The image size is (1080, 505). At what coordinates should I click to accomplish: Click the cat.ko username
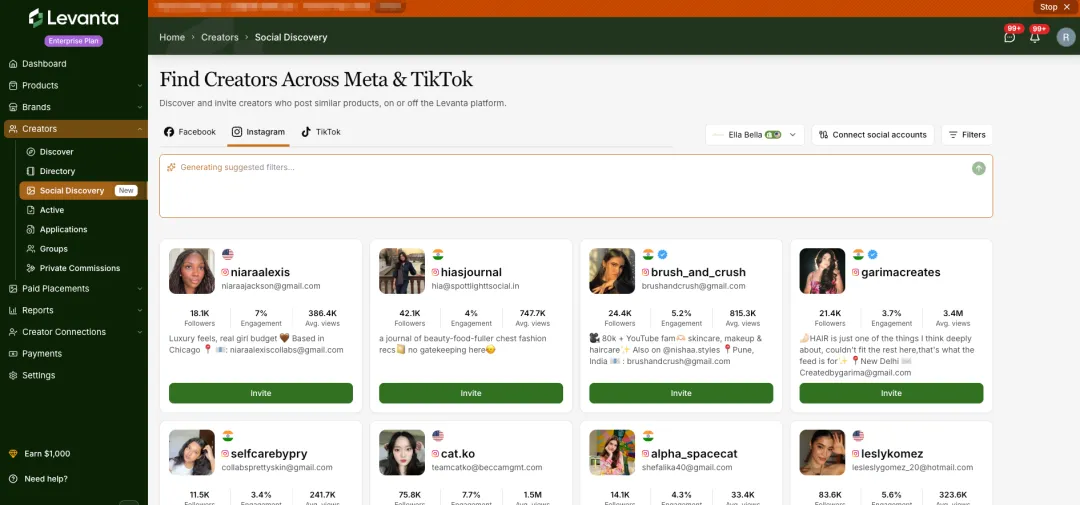point(459,454)
